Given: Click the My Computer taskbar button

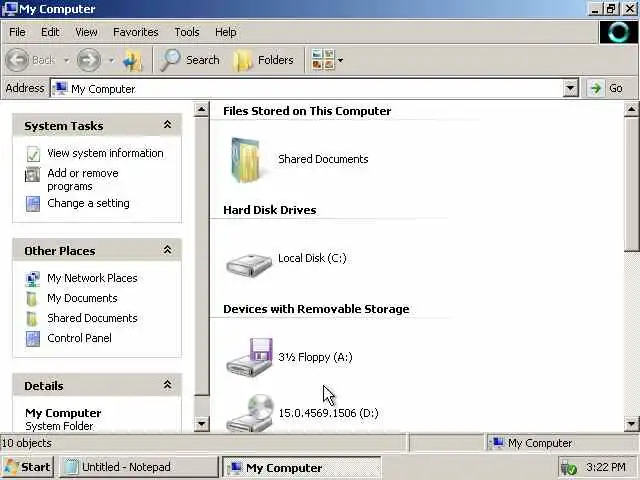Looking at the screenshot, I should pos(302,467).
